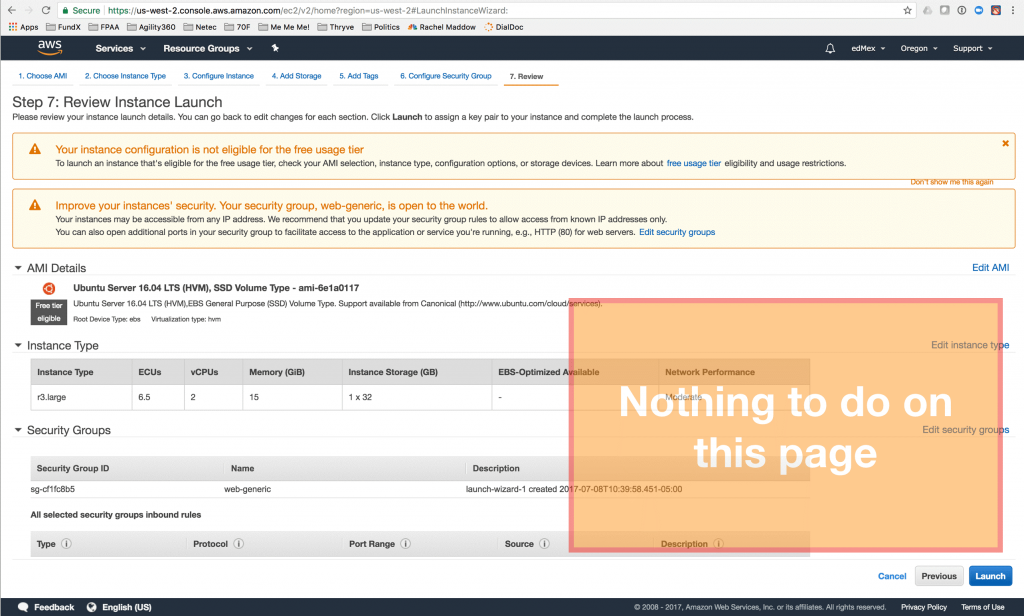The image size is (1024, 616).
Task: Click the Ubuntu Server 16.04 LTS AMI title
Action: (x=216, y=288)
